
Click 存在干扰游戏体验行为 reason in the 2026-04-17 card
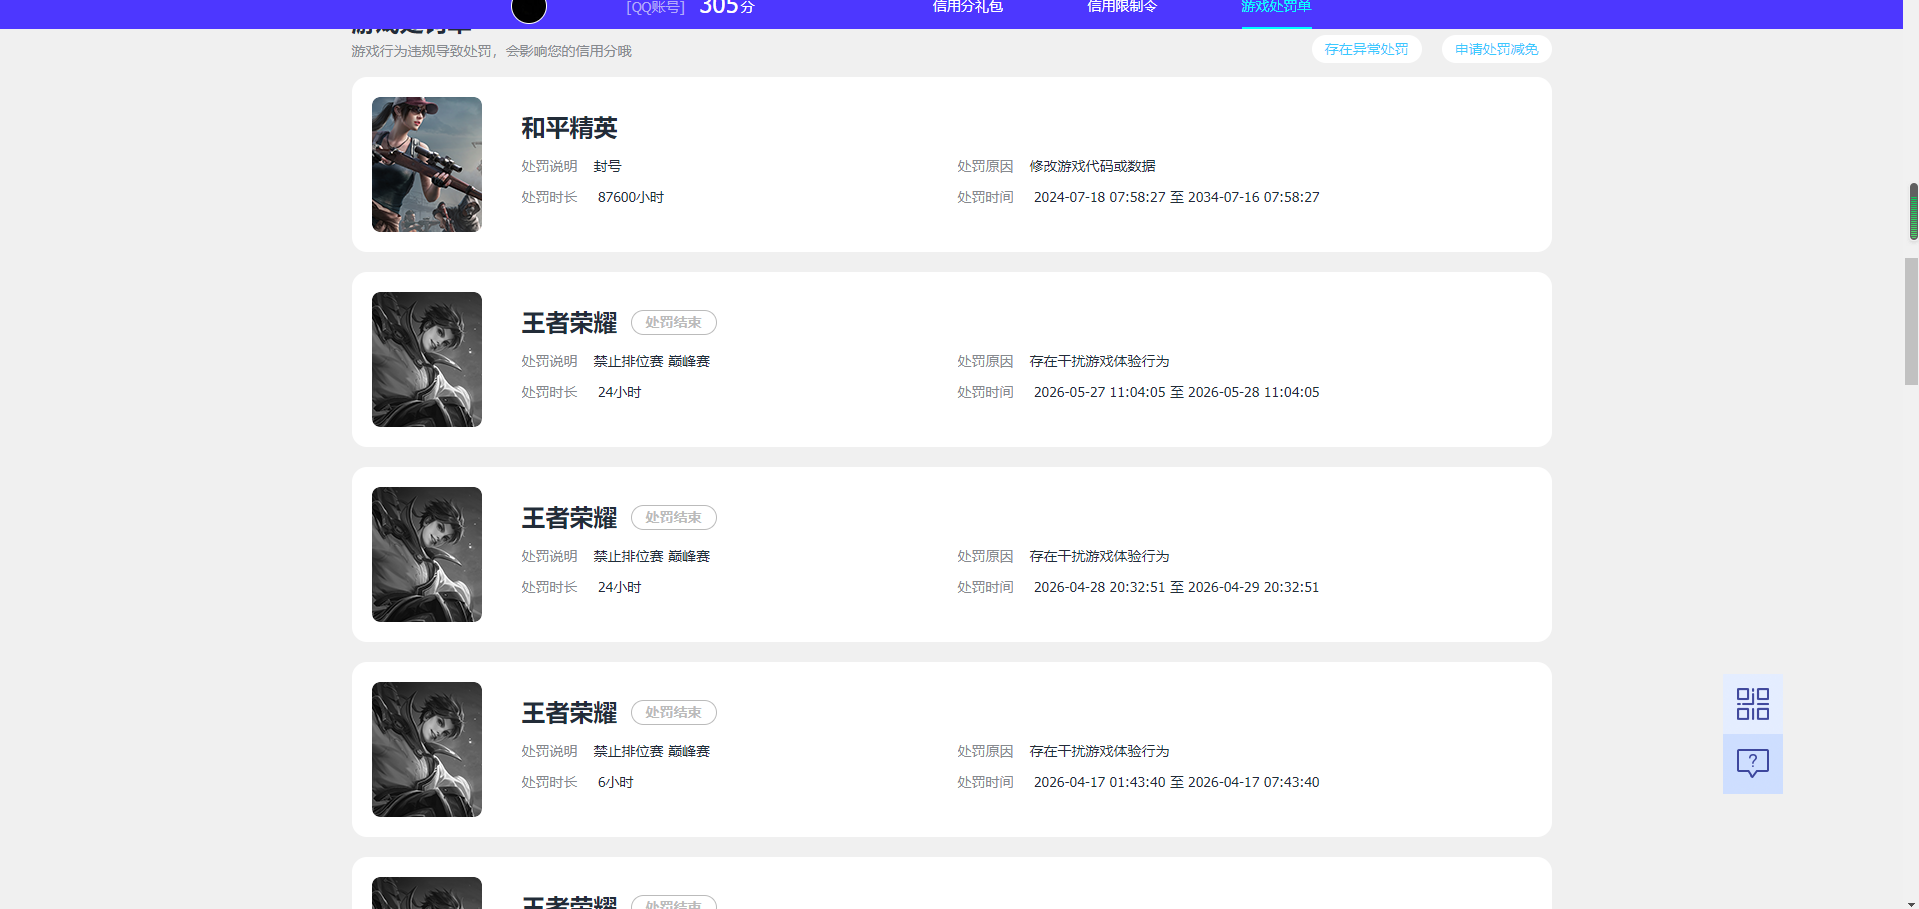click(1099, 751)
